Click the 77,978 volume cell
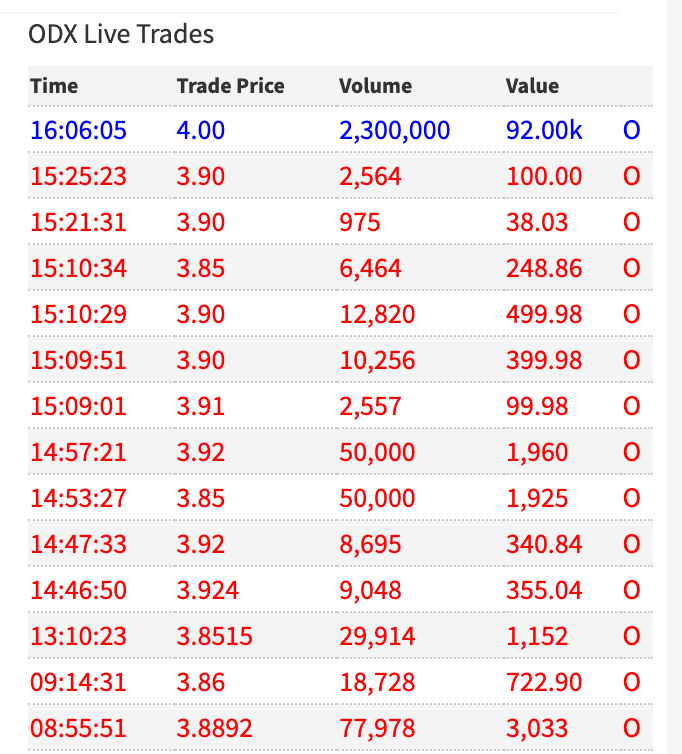Screen dimensions: 682x754 pyautogui.click(x=377, y=728)
